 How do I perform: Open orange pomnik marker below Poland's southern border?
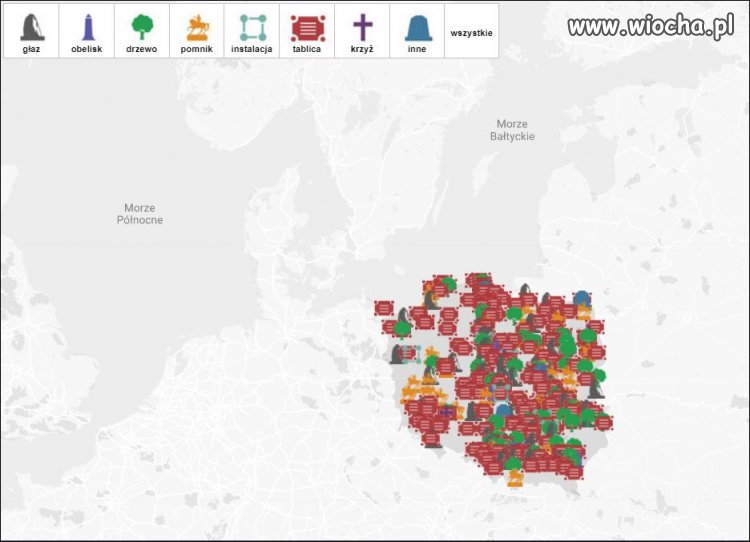(x=515, y=478)
